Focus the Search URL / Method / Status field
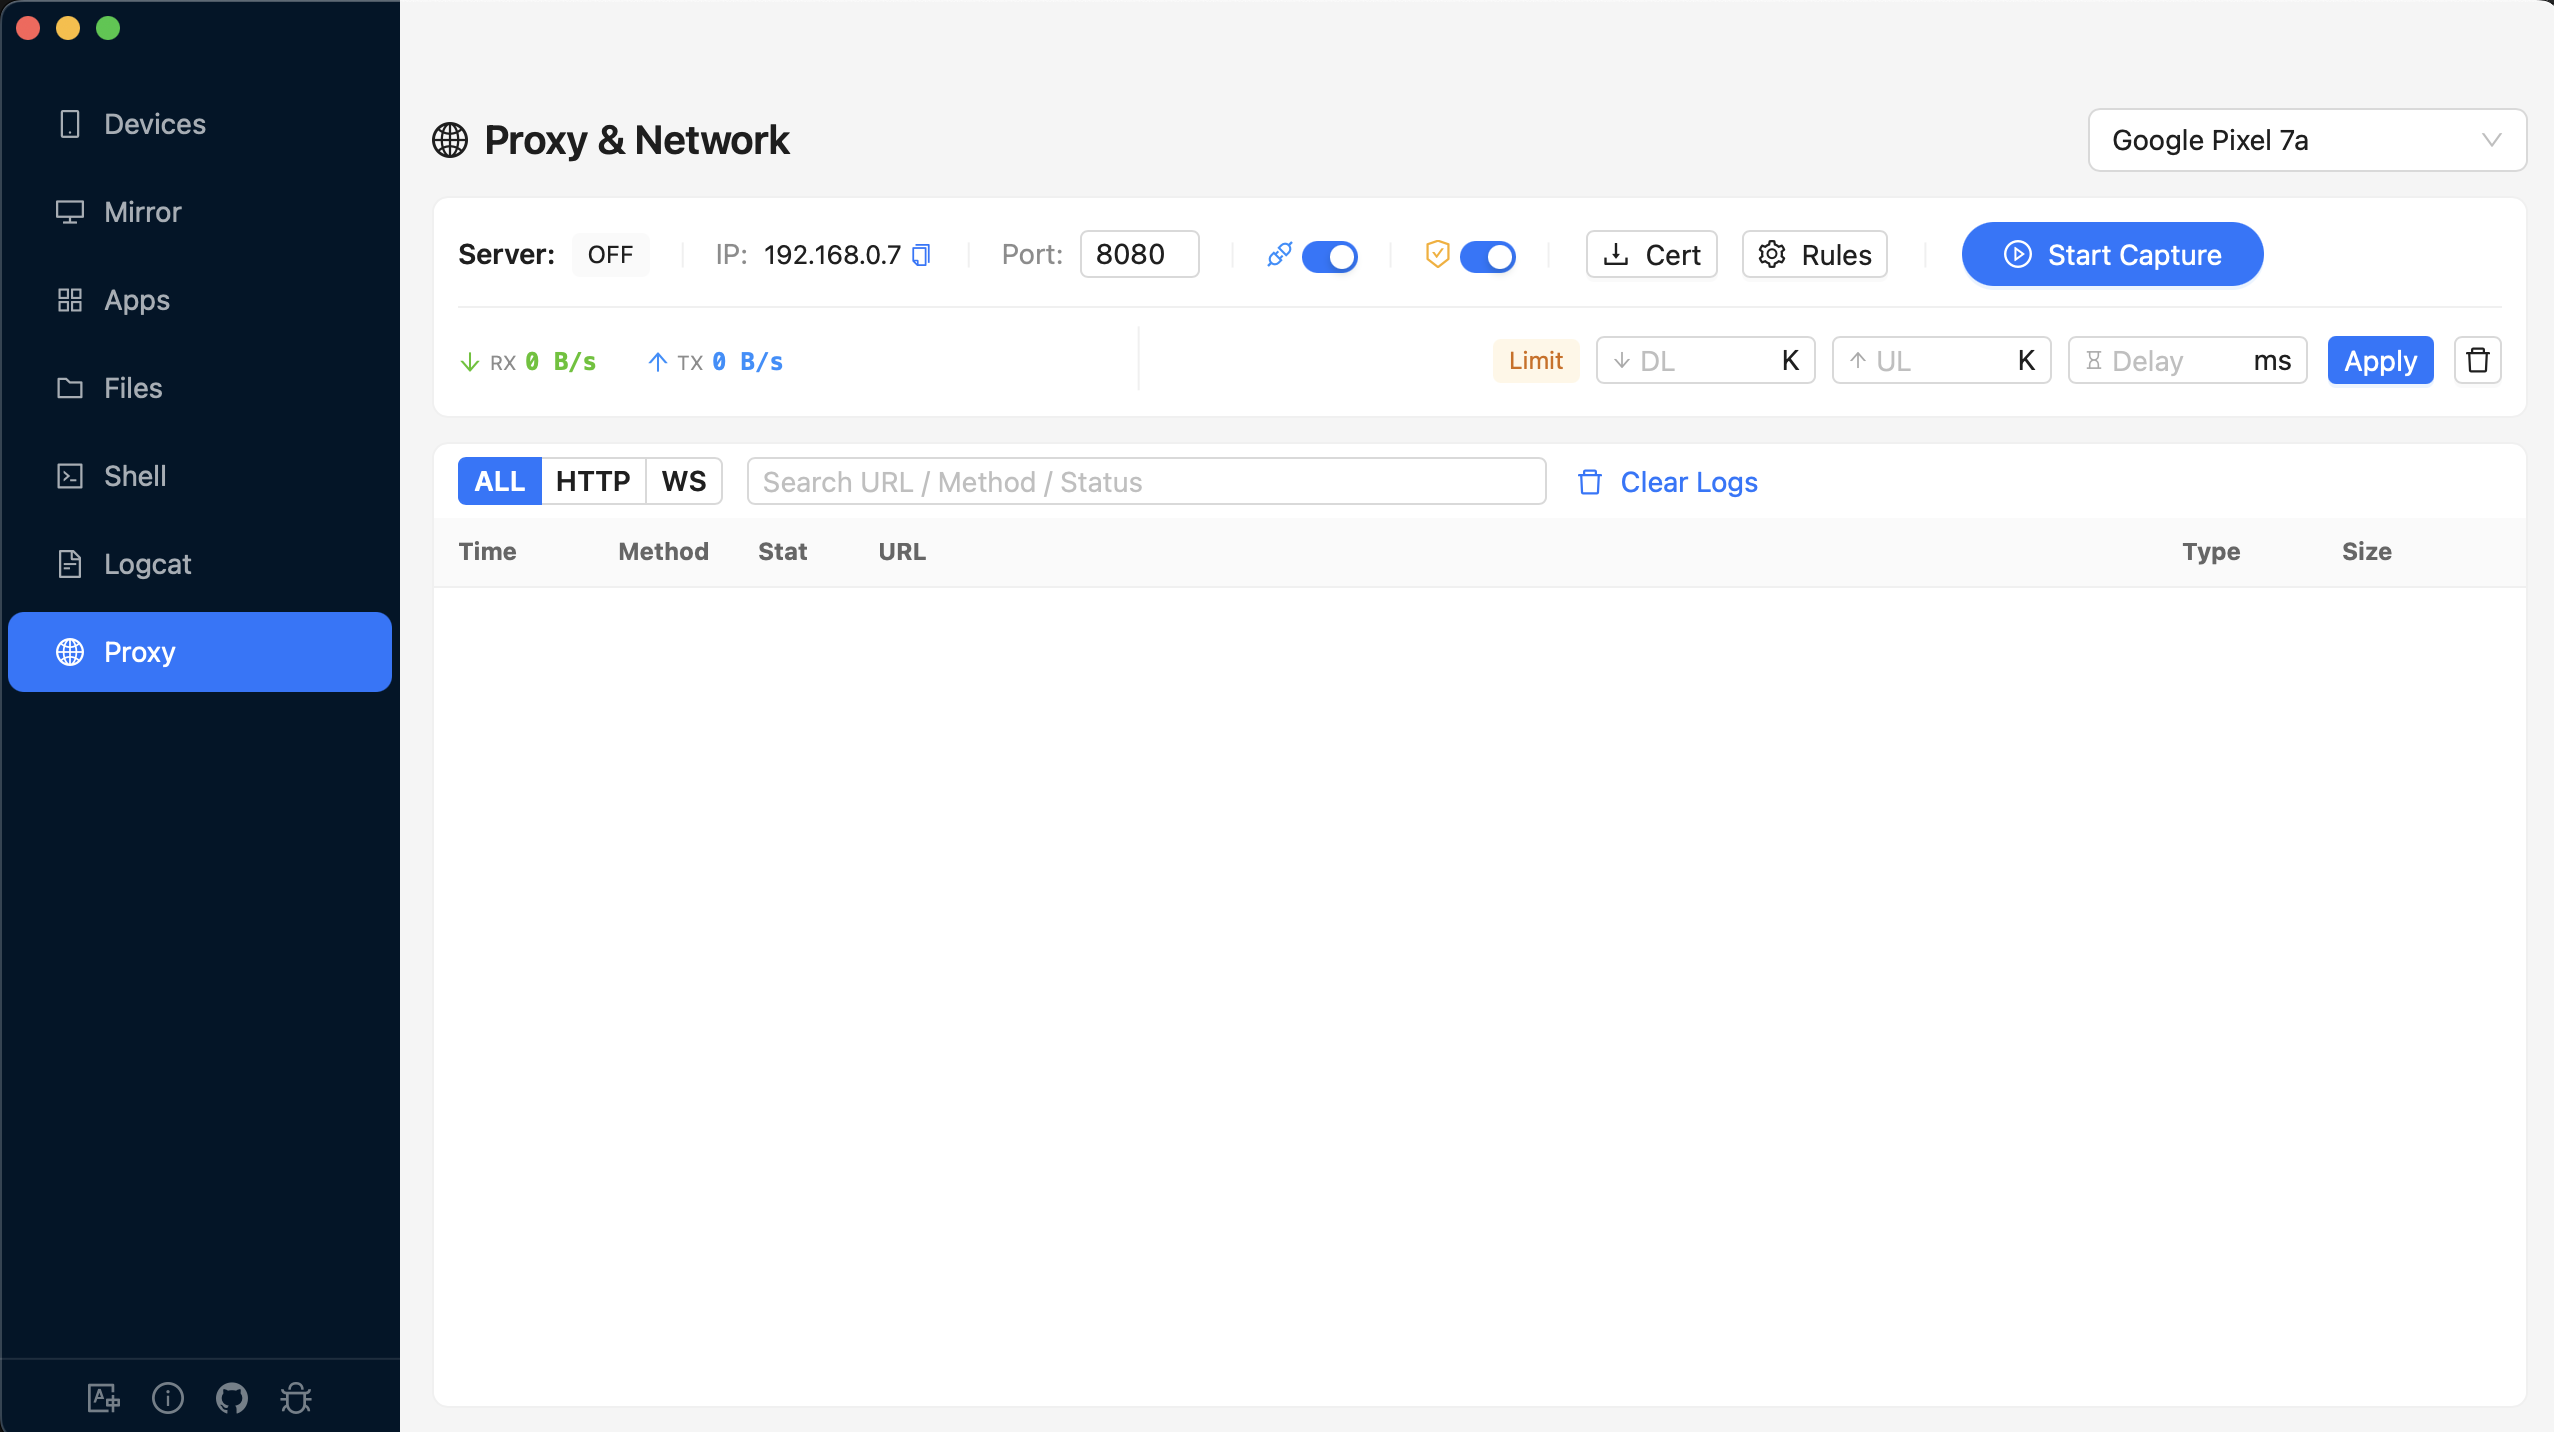 click(x=1144, y=481)
